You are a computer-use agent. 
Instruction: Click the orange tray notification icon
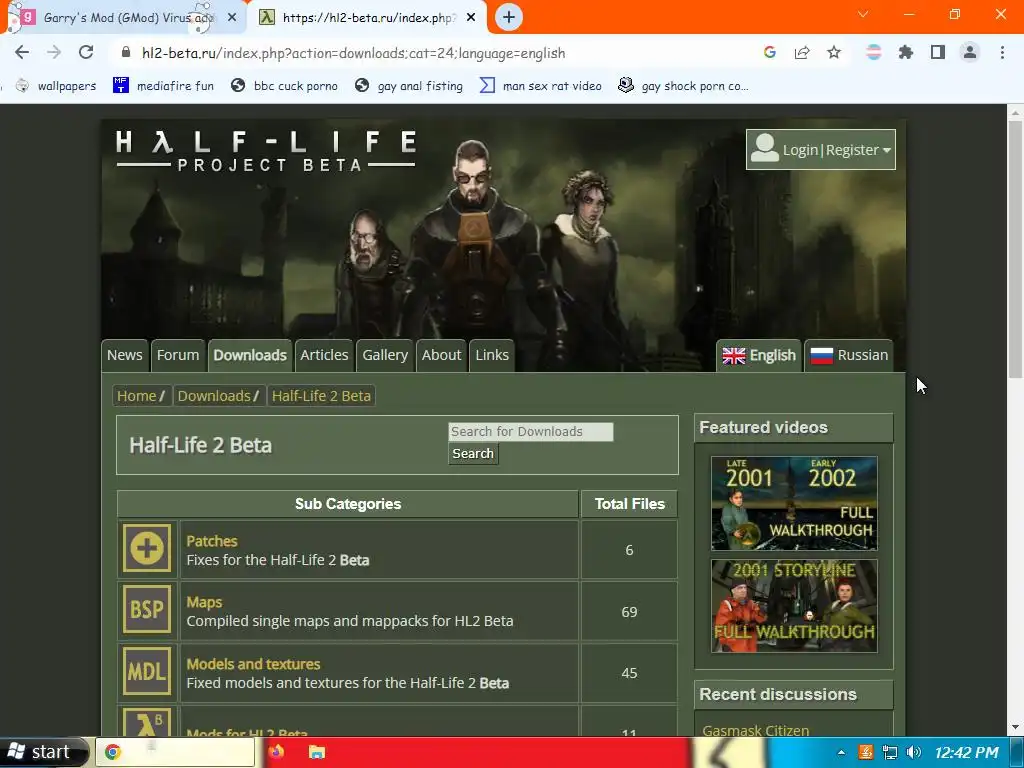(x=865, y=752)
